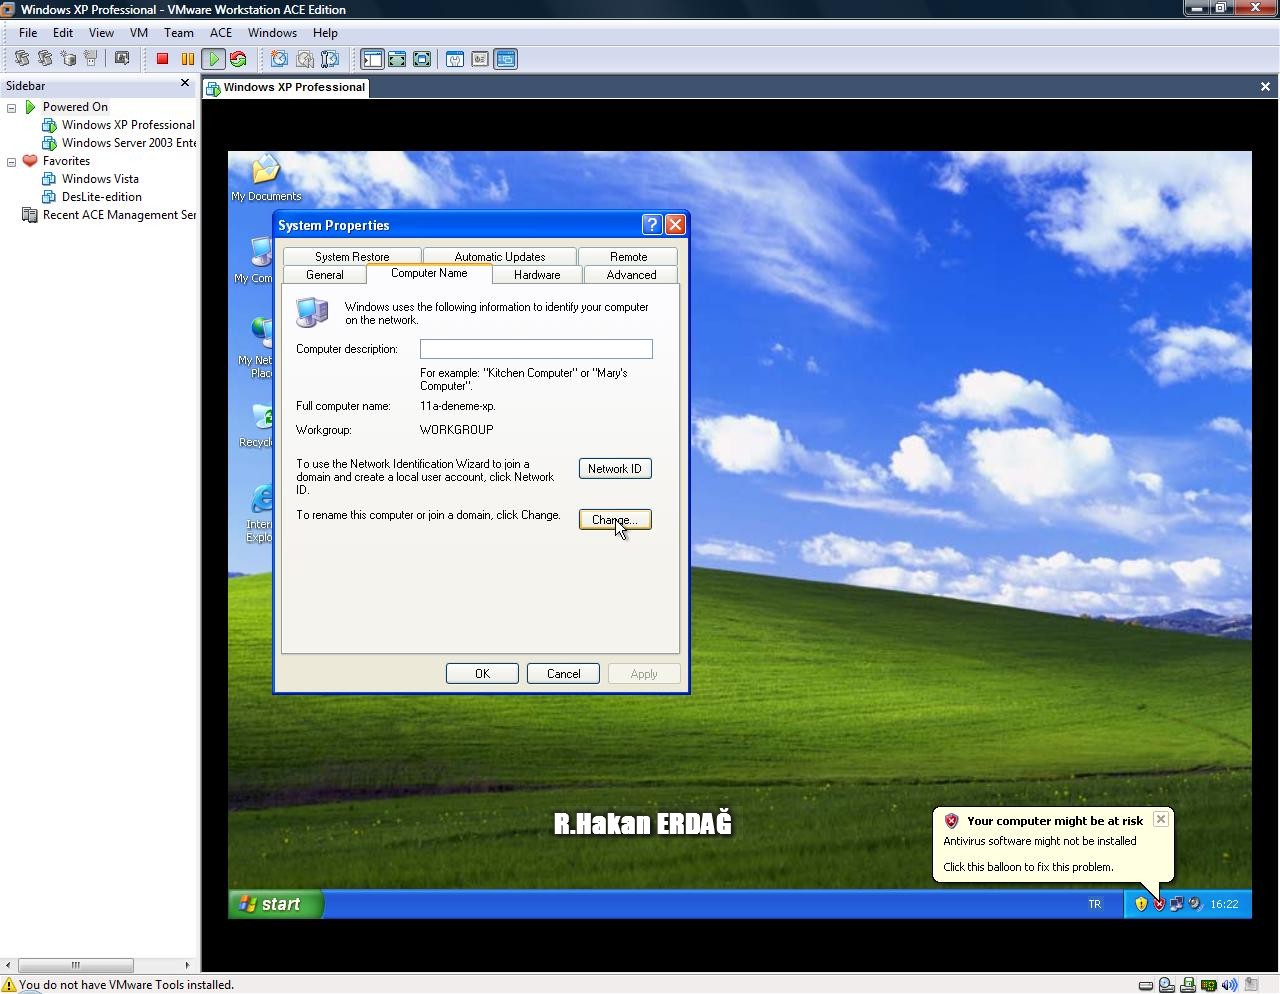The width and height of the screenshot is (1280, 994).
Task: Enter Full Screen mode via toolbar icon
Action: point(422,59)
